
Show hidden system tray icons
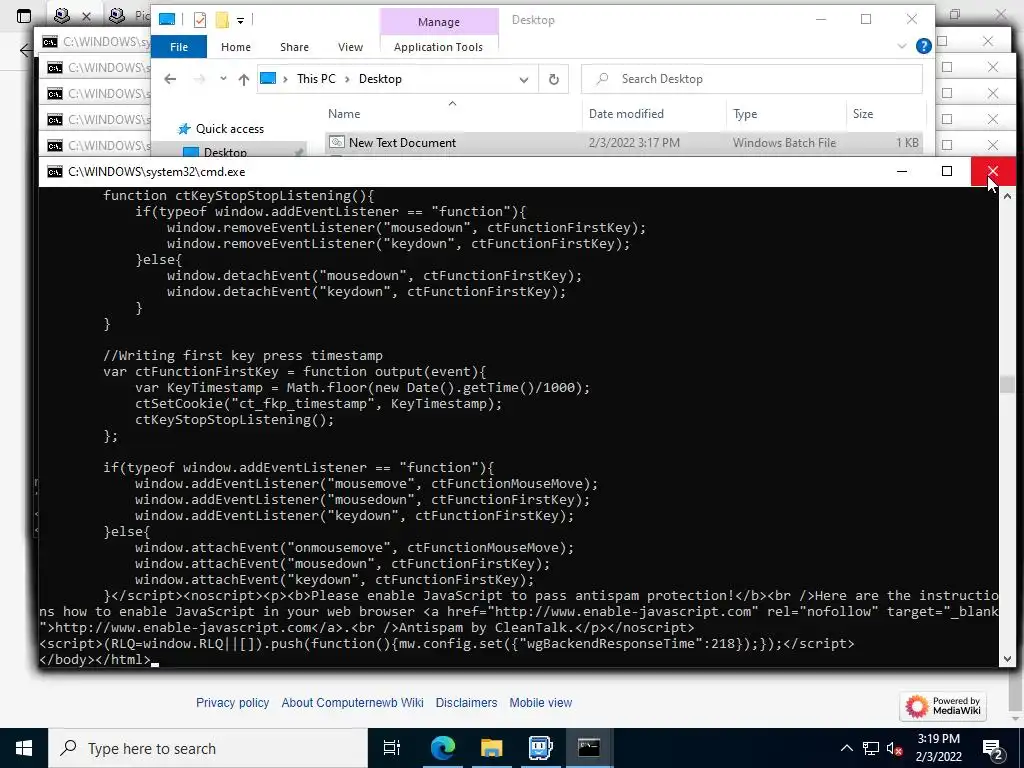point(846,748)
